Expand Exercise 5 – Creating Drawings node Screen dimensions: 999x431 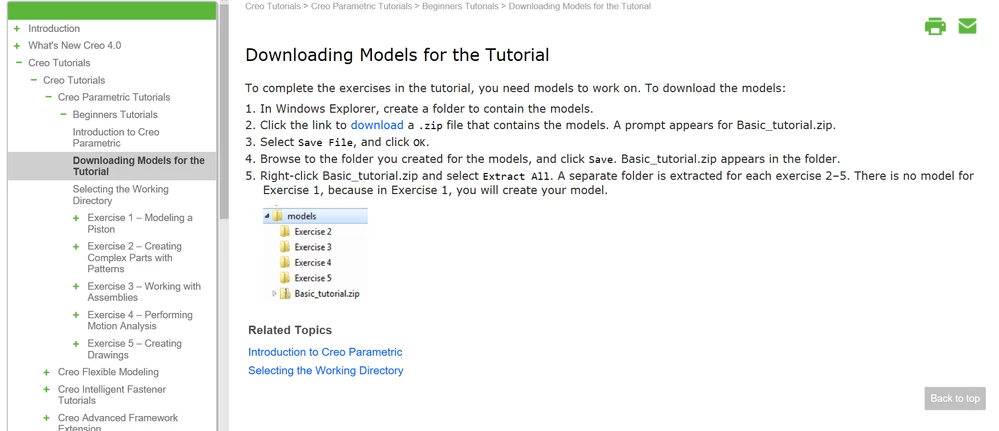[76, 344]
